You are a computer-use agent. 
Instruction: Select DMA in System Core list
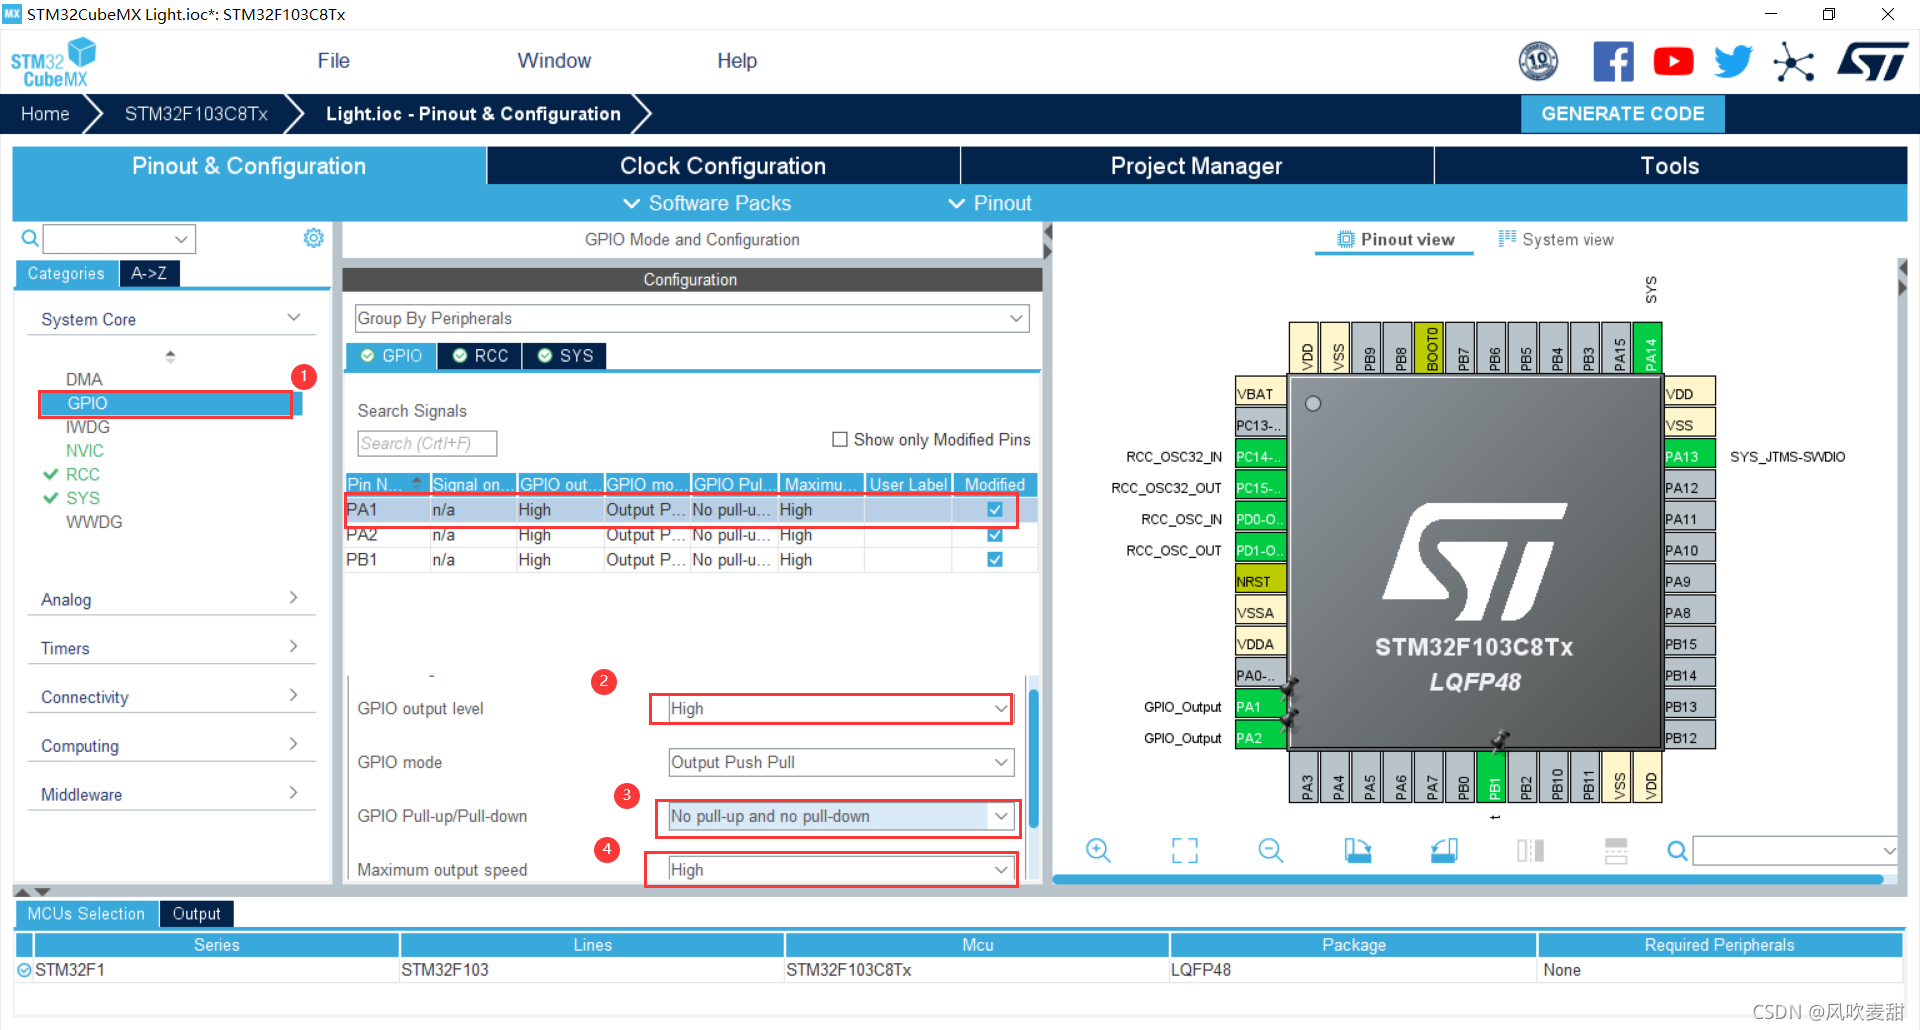coord(84,379)
